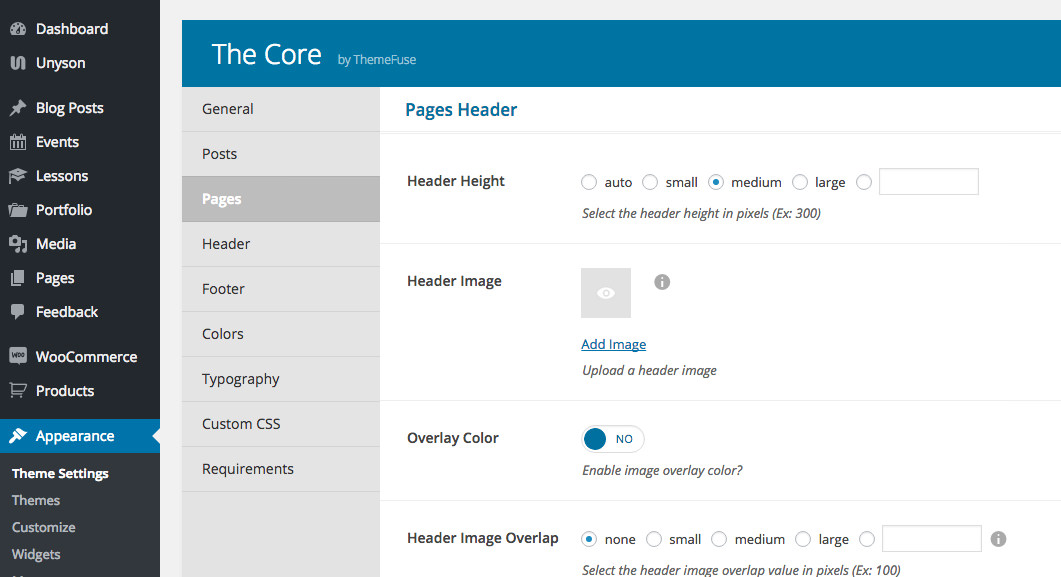The image size is (1061, 577).
Task: Click the Pages Header section title
Action: coord(461,110)
